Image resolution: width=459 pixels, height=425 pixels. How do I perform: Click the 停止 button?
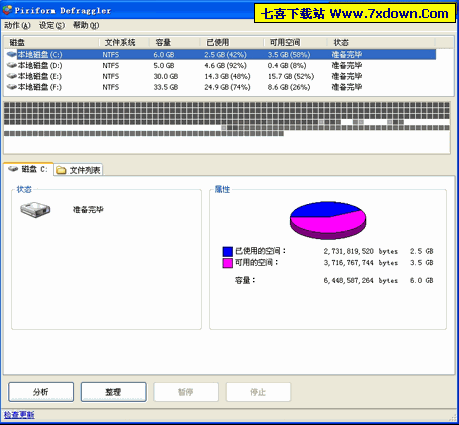coord(259,392)
